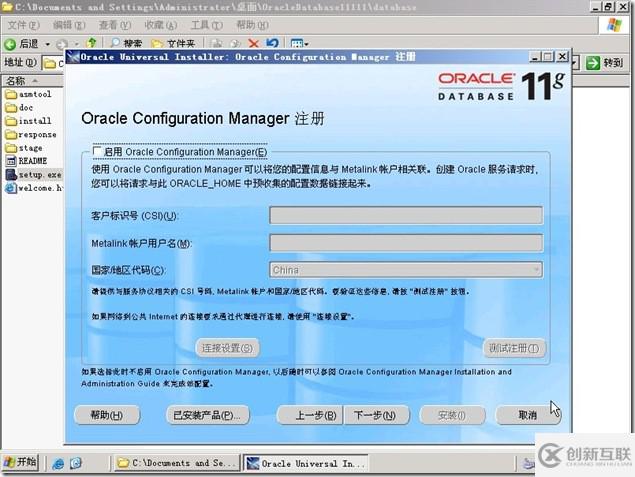635x477 pixels.
Task: Click the Help (帮助) button in installer
Action: [x=107, y=415]
